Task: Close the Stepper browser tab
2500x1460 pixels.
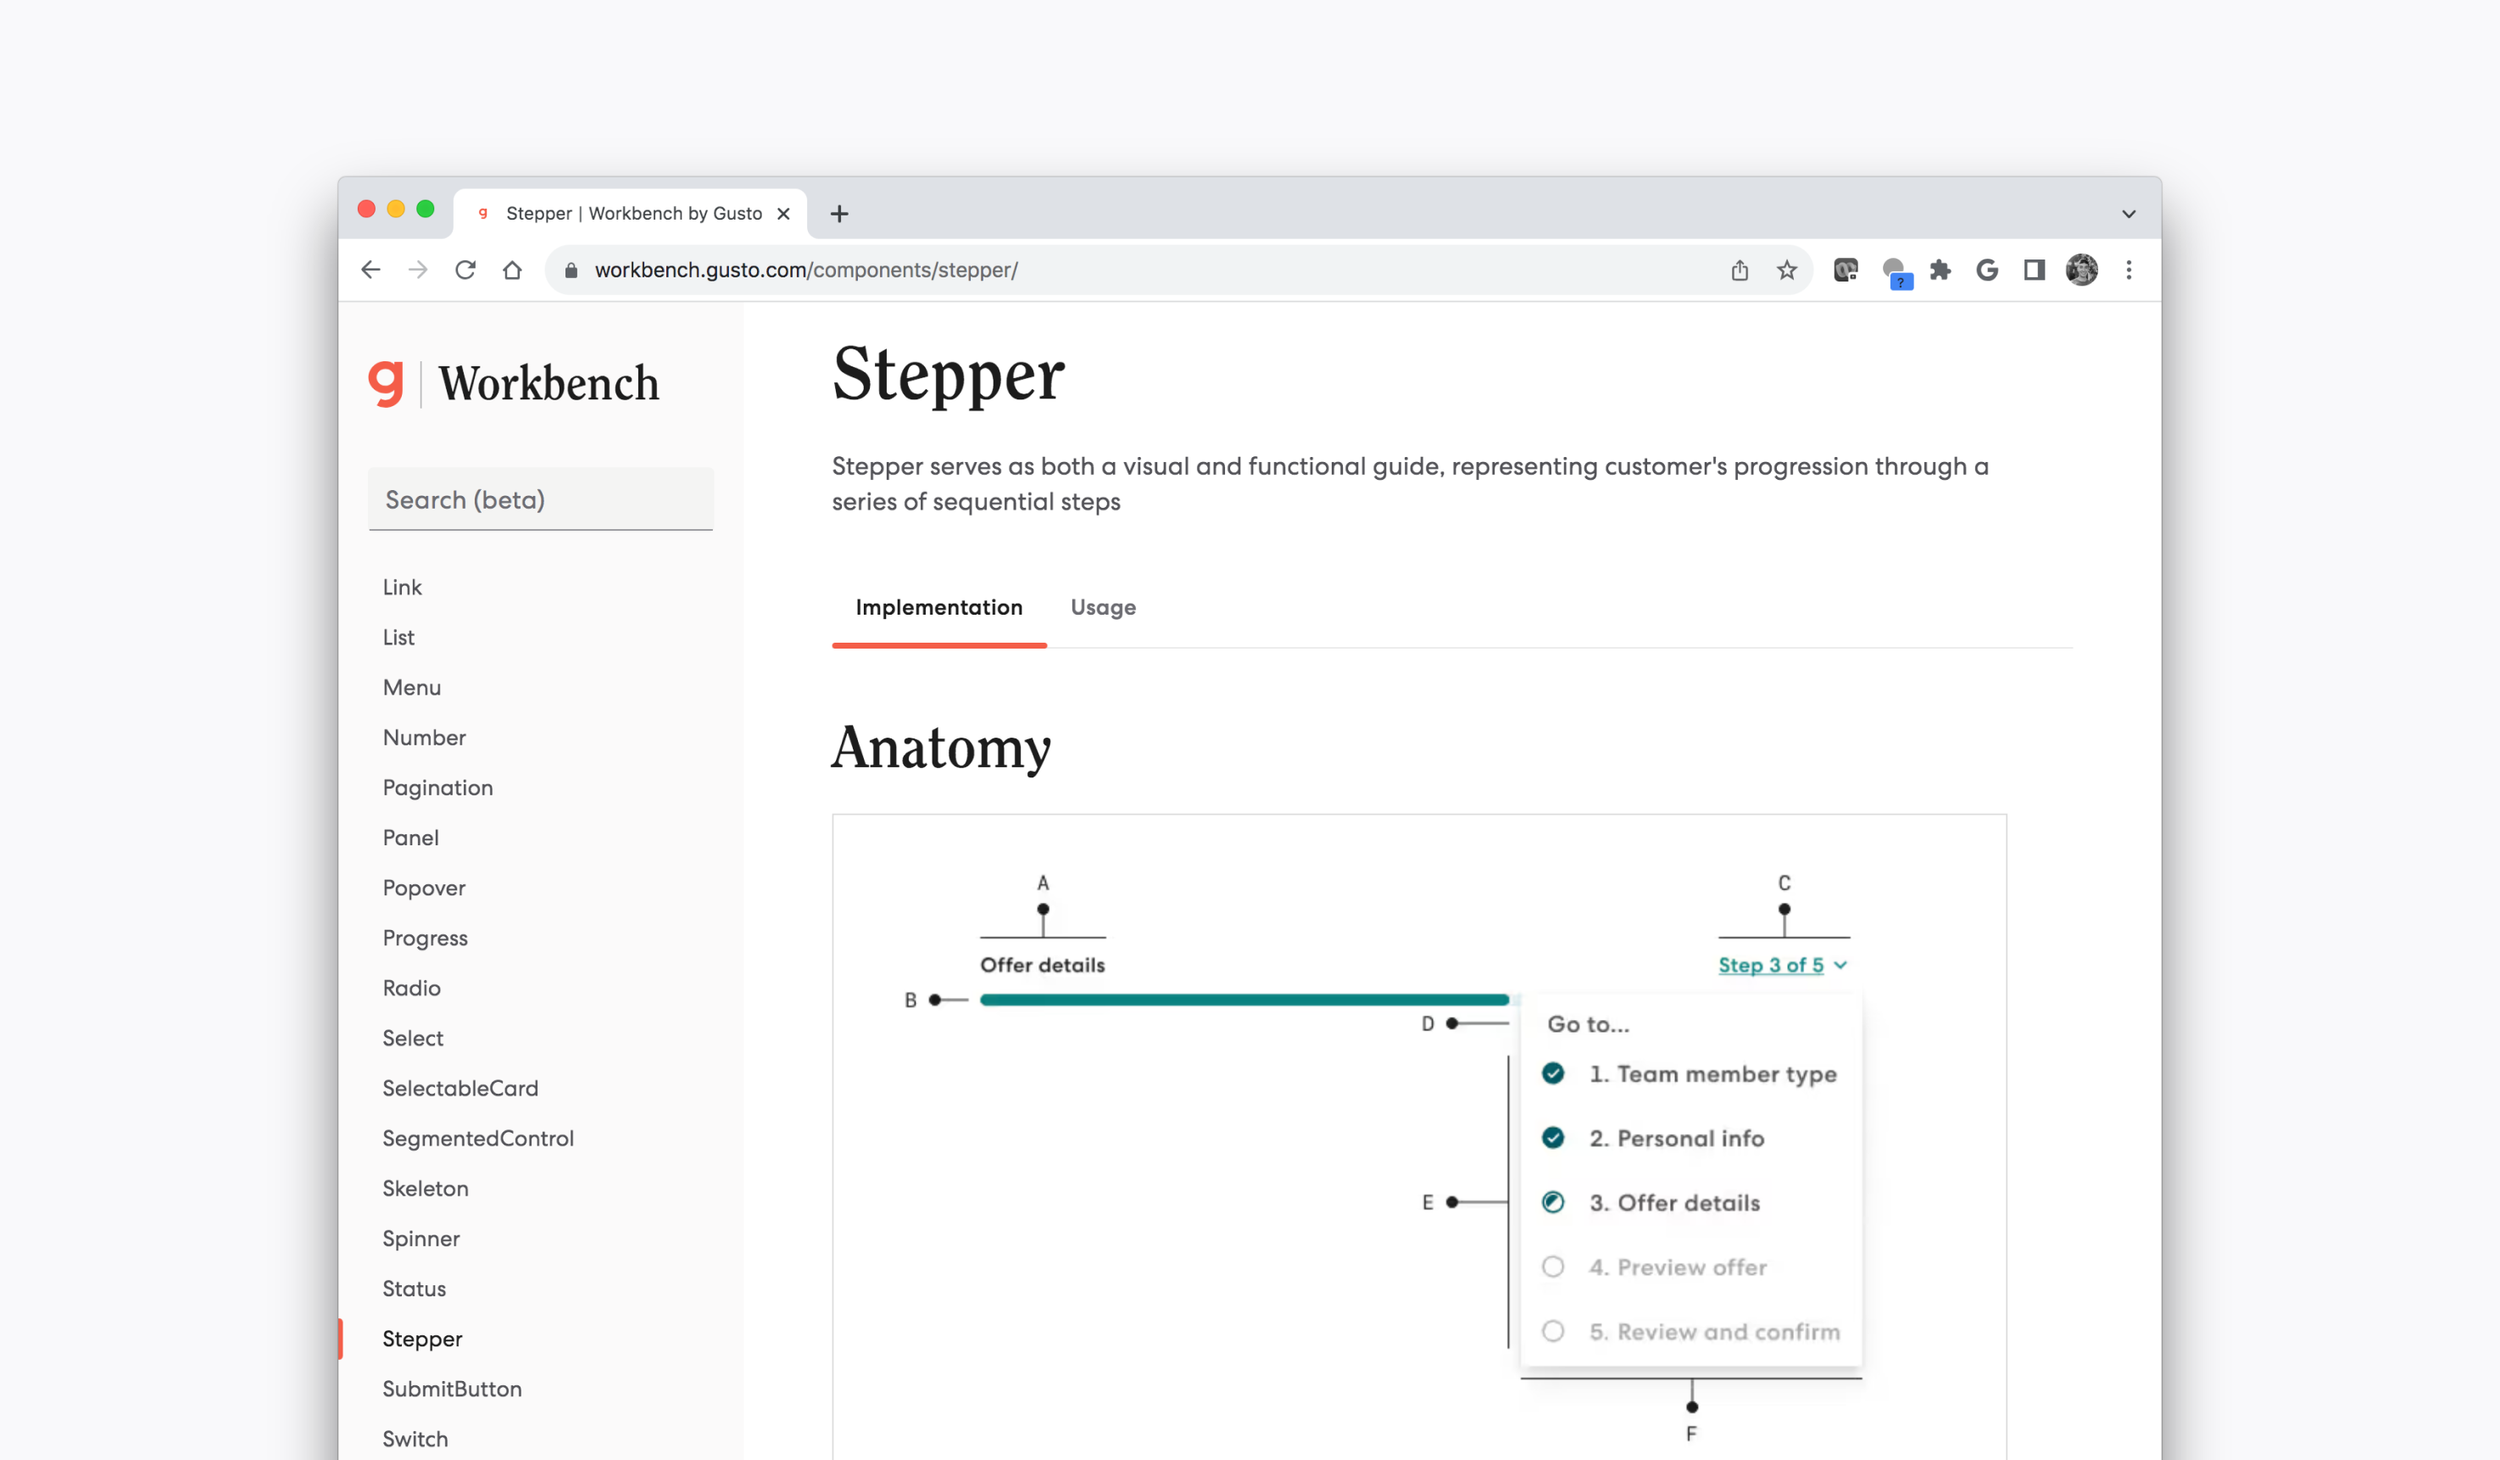Action: coord(784,213)
